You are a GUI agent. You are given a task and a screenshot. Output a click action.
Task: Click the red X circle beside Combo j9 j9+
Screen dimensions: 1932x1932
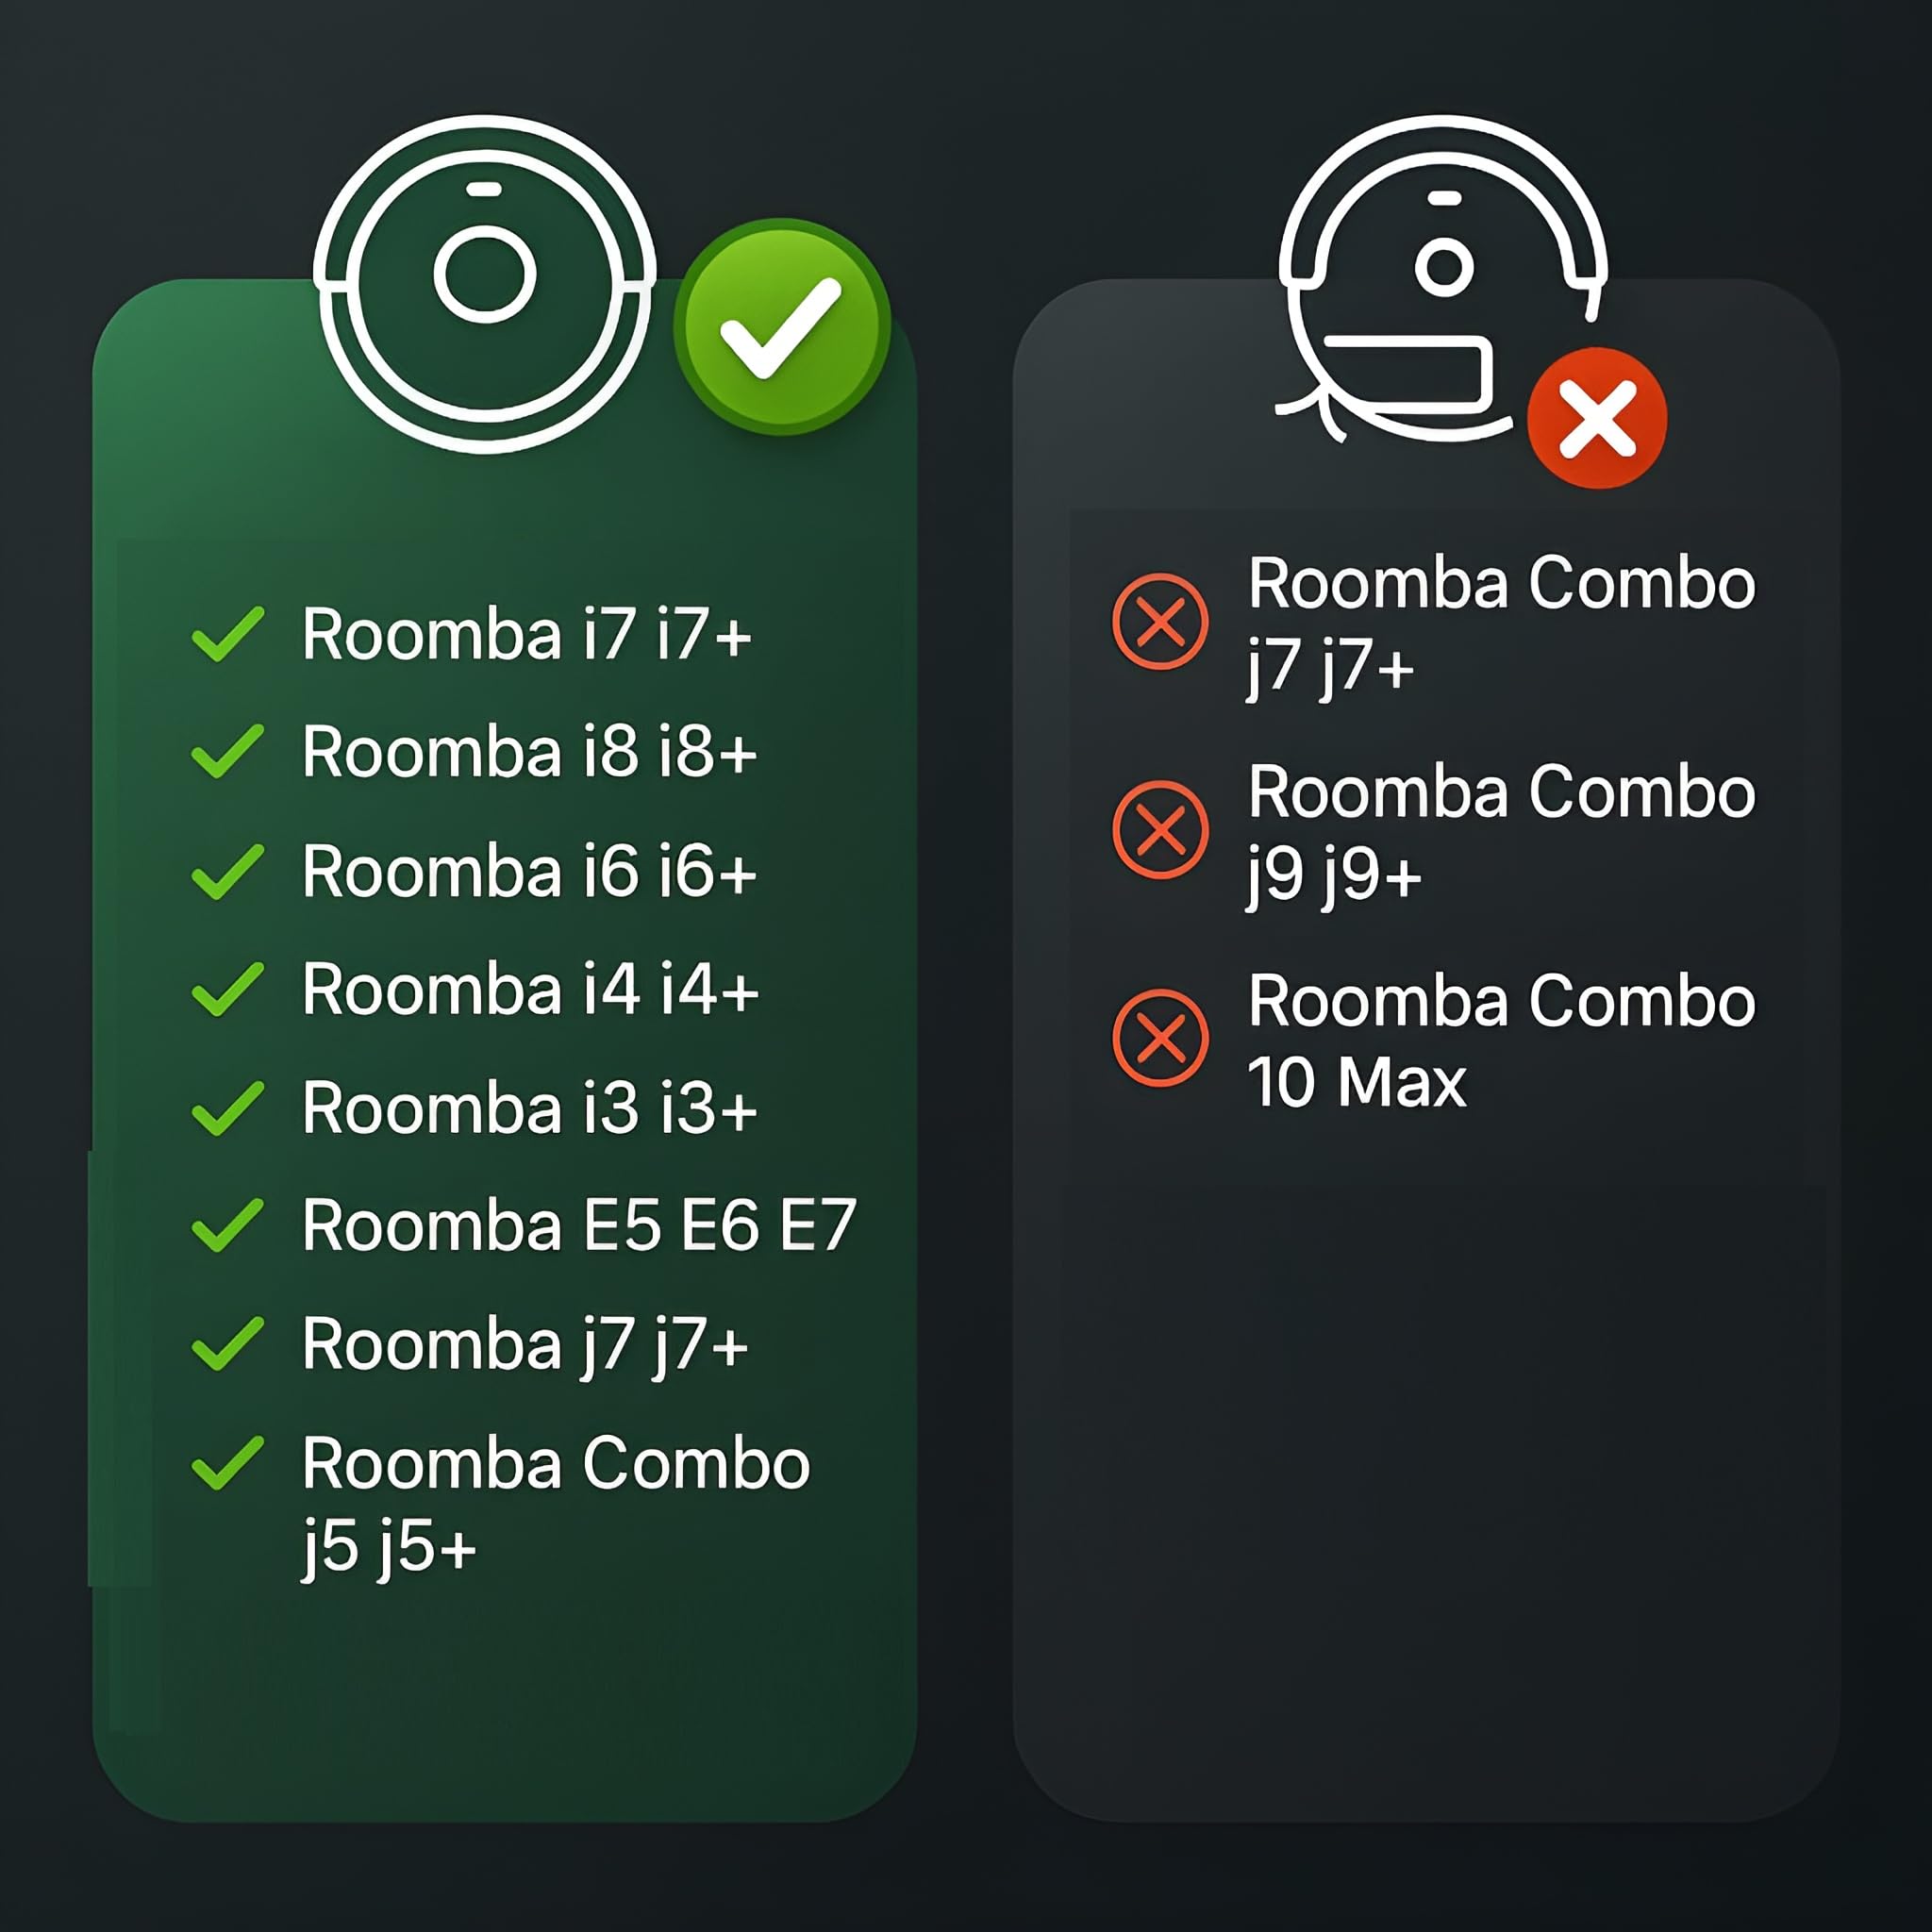click(1160, 830)
